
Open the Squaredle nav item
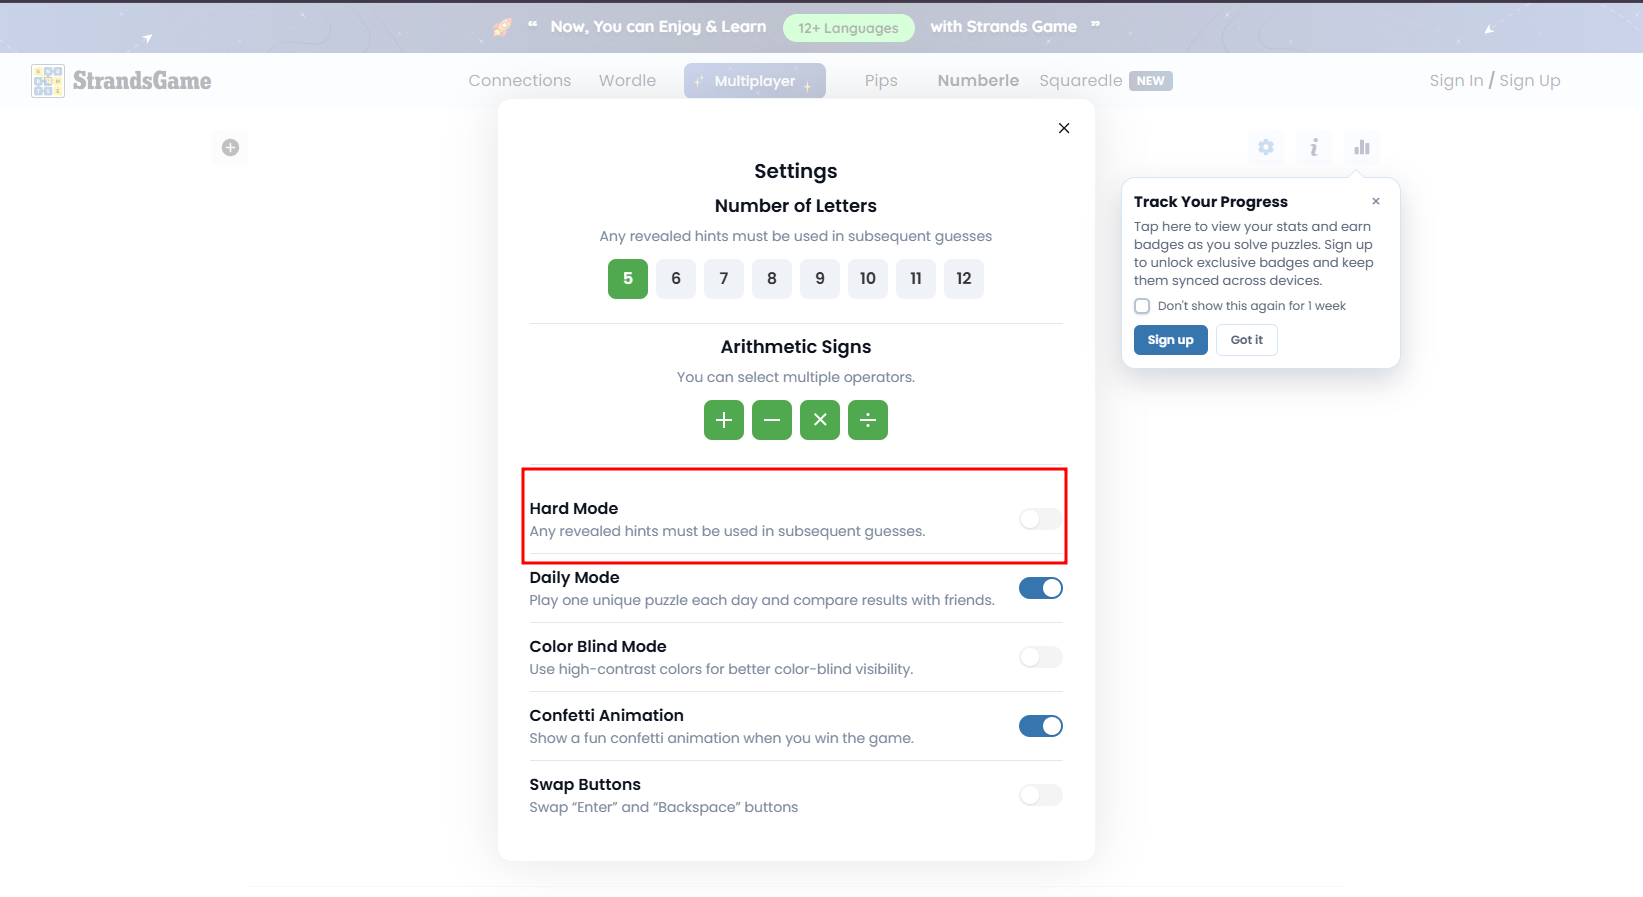(1105, 81)
